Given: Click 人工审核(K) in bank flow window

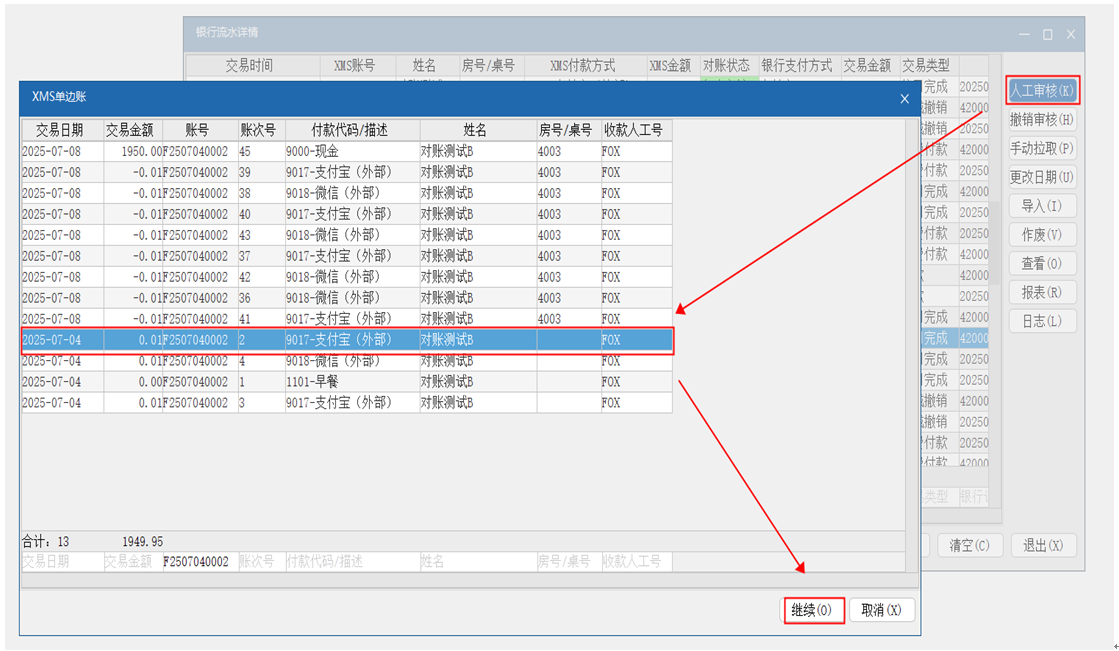Looking at the screenshot, I should (1042, 91).
